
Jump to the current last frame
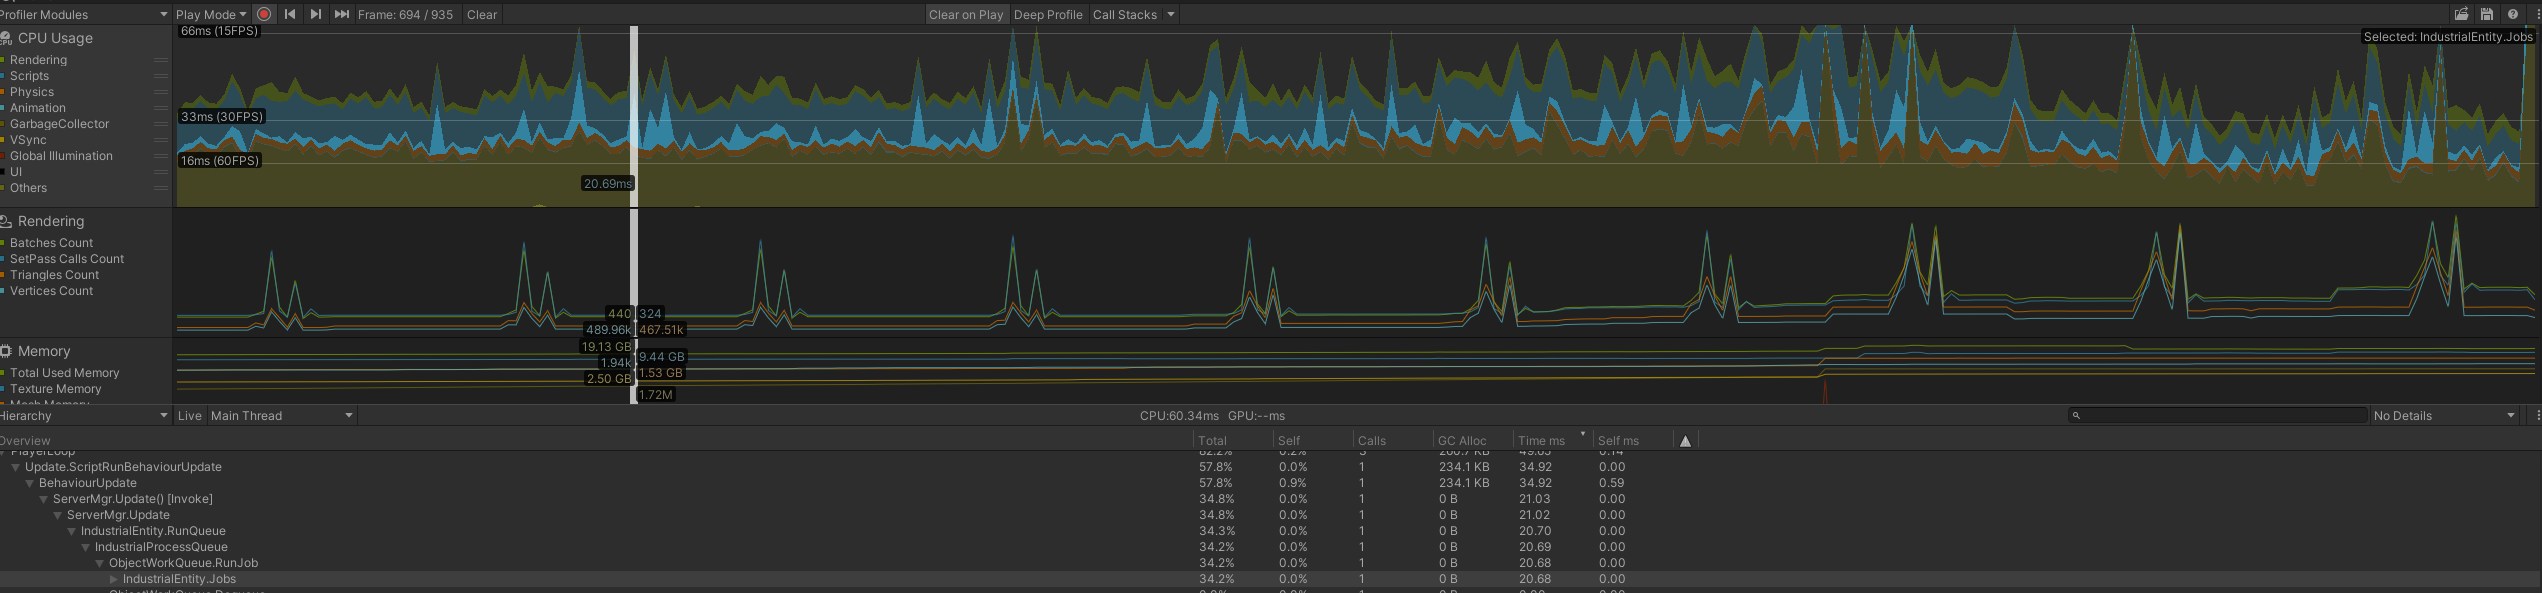(x=342, y=14)
